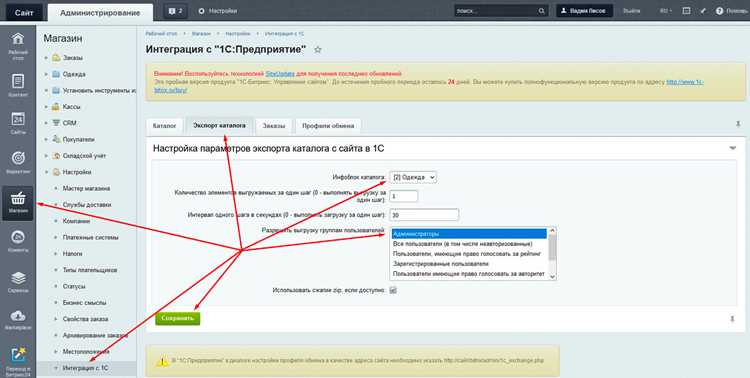Click the window layout icon beside RU

pos(686,11)
